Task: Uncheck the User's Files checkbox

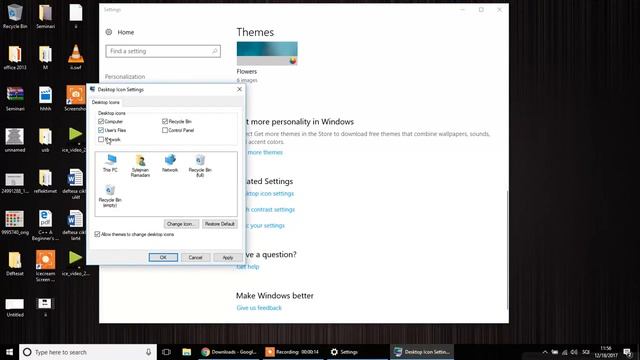Action: click(101, 130)
